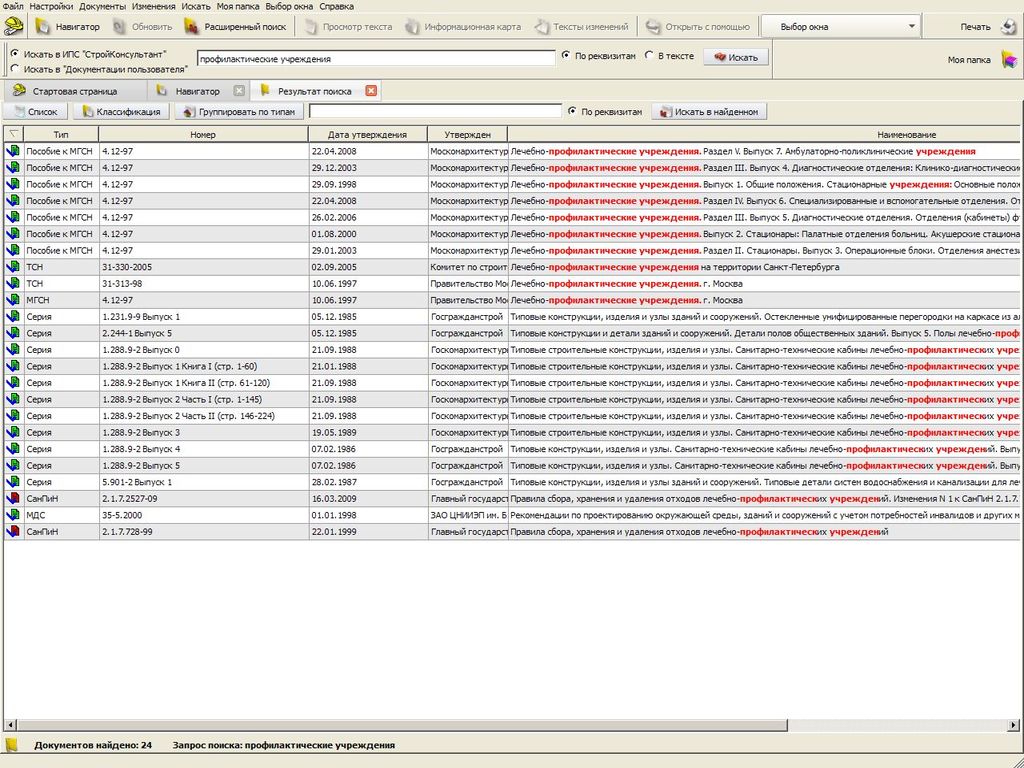Open the Настройки menu
This screenshot has height=768, width=1024.
coord(52,7)
